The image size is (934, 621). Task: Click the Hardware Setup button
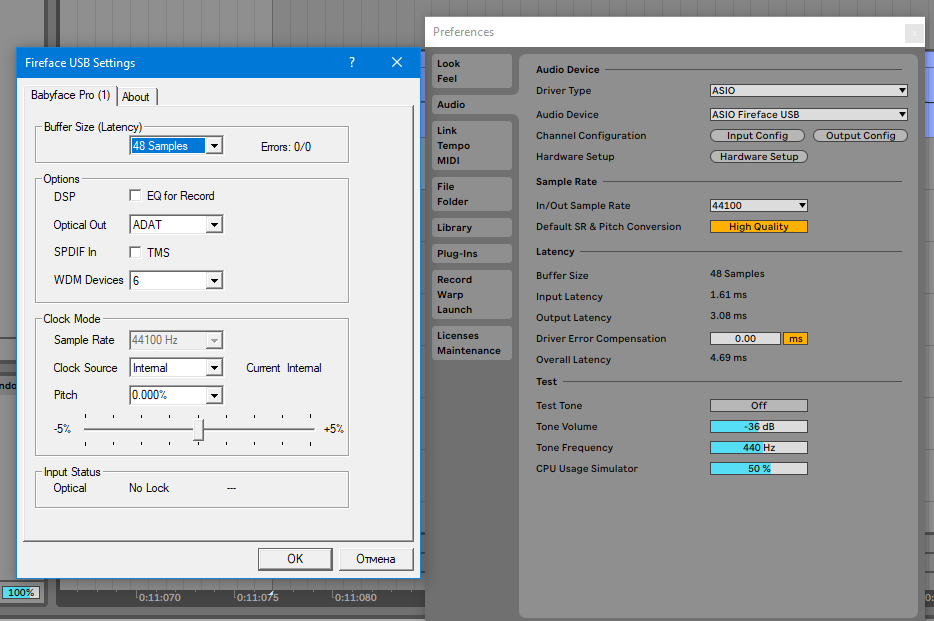758,157
